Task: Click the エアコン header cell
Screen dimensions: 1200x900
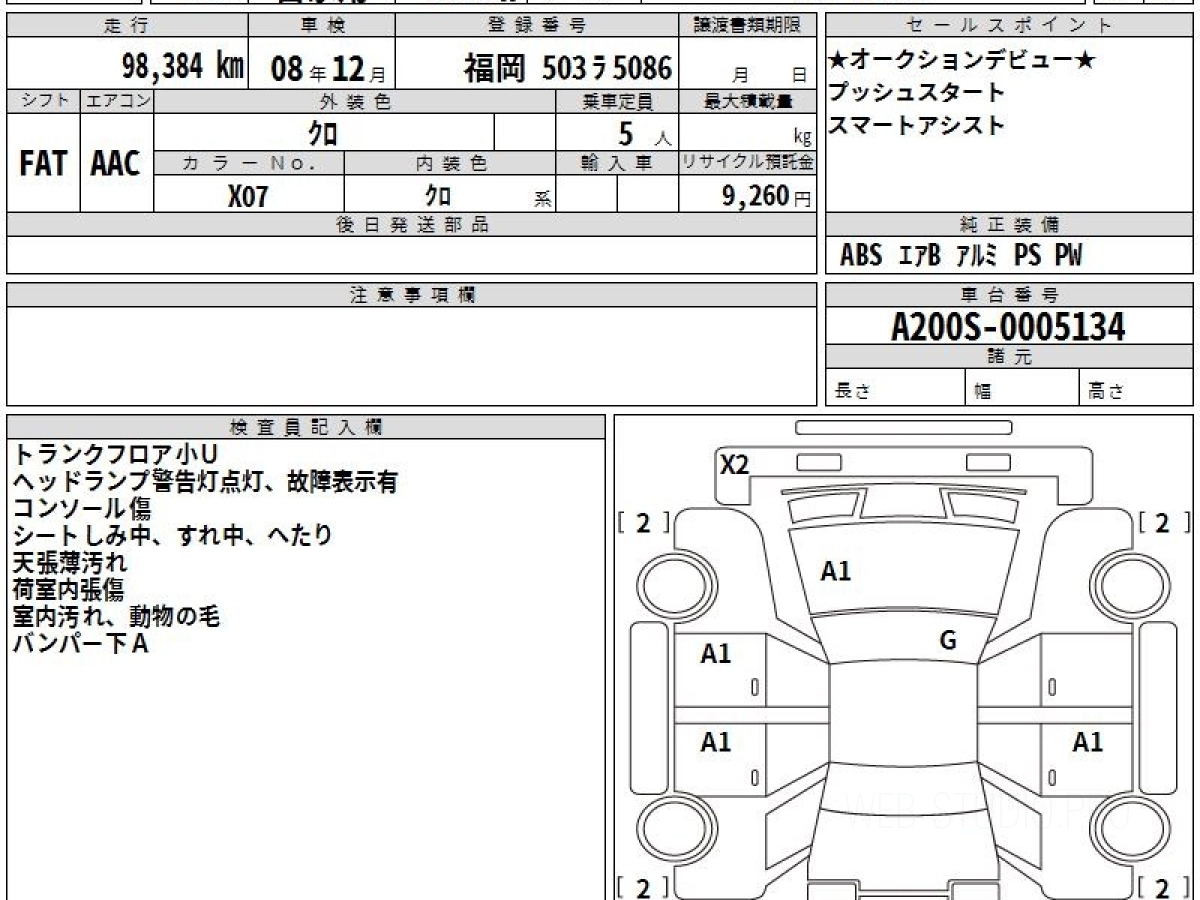Action: 117,101
